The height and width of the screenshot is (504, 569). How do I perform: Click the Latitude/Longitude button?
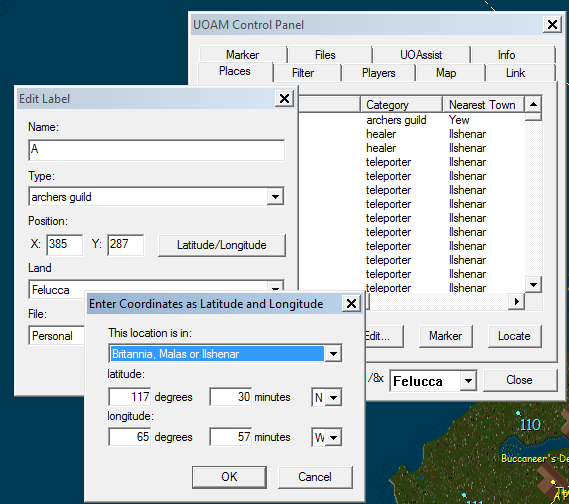click(x=222, y=245)
